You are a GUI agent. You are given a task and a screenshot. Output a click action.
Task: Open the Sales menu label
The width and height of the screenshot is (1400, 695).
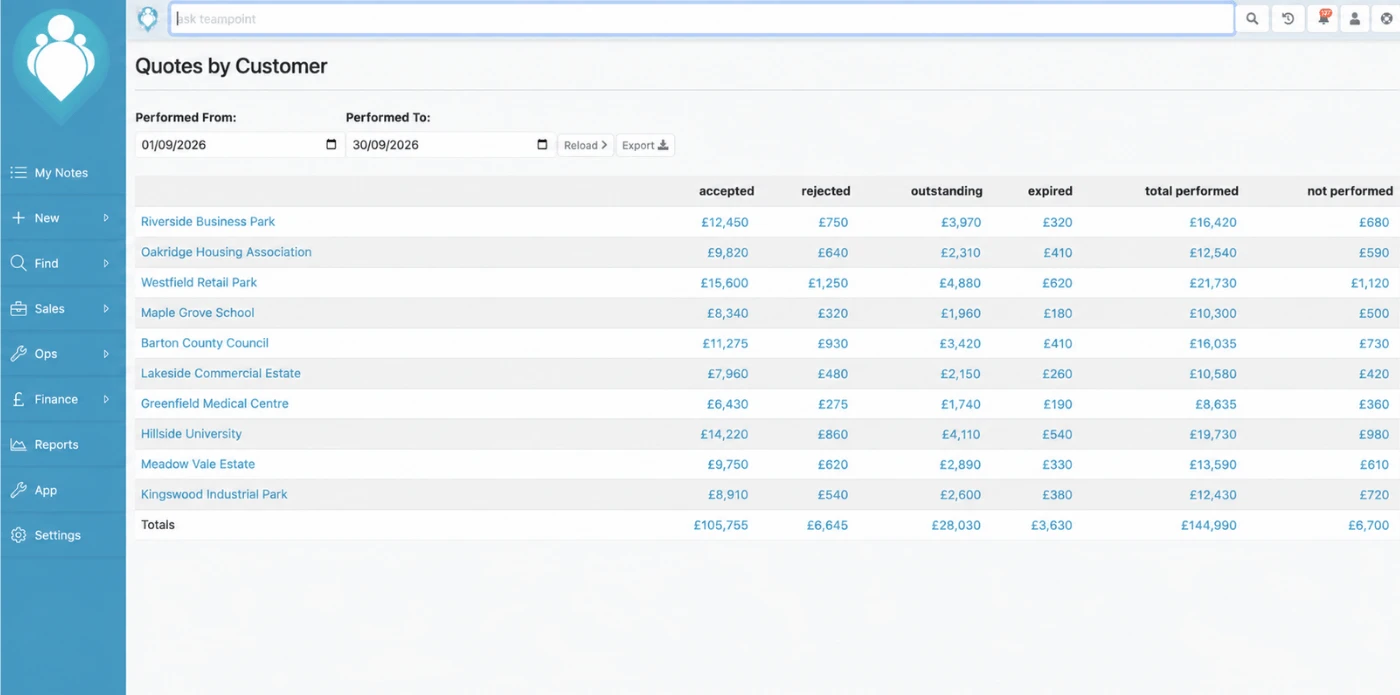[x=49, y=309]
